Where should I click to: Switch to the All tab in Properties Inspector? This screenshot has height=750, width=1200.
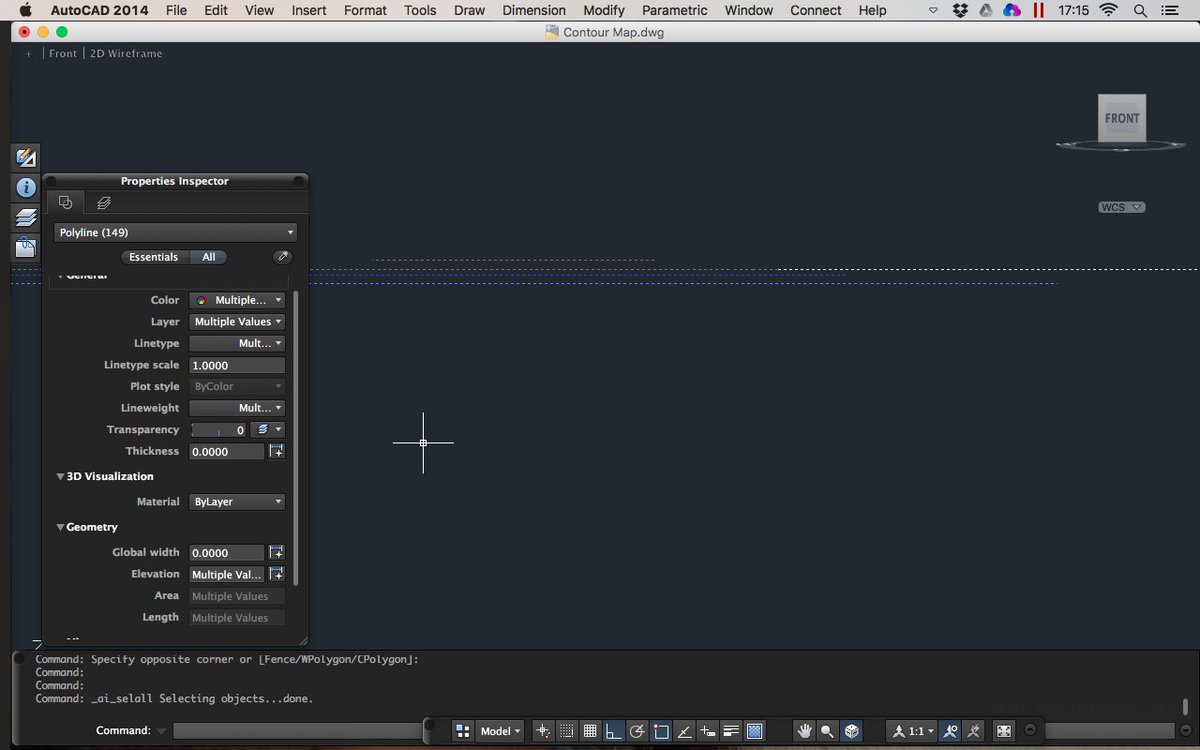pyautogui.click(x=209, y=257)
